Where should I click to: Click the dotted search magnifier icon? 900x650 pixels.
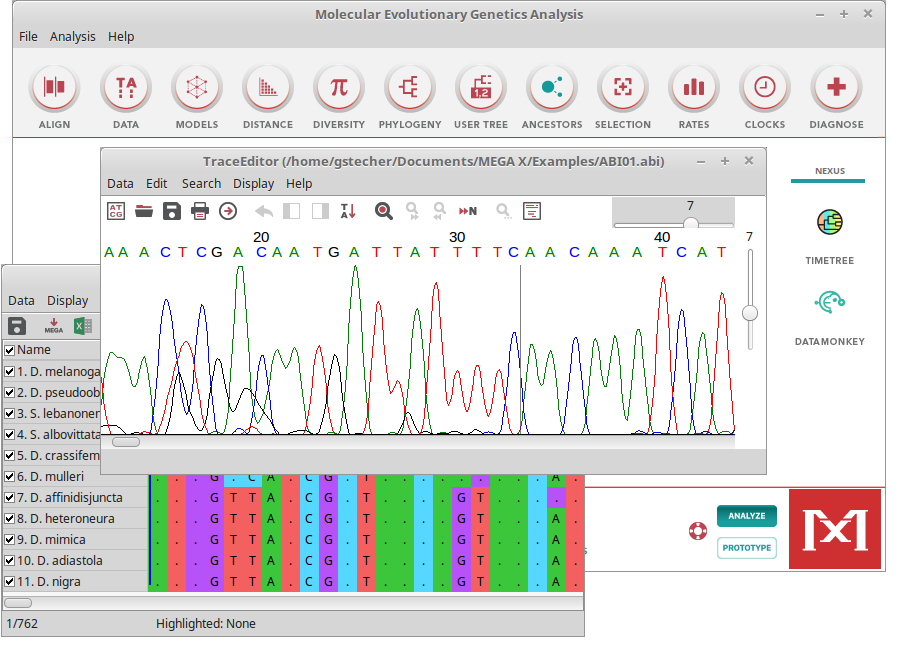pos(503,211)
